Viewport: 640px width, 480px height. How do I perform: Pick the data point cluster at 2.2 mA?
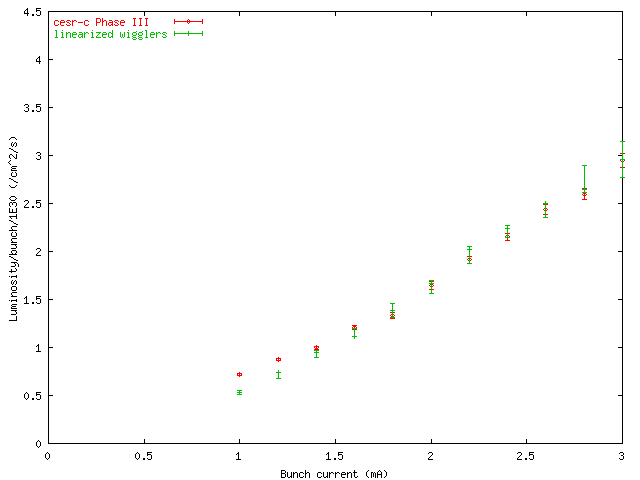click(469, 256)
